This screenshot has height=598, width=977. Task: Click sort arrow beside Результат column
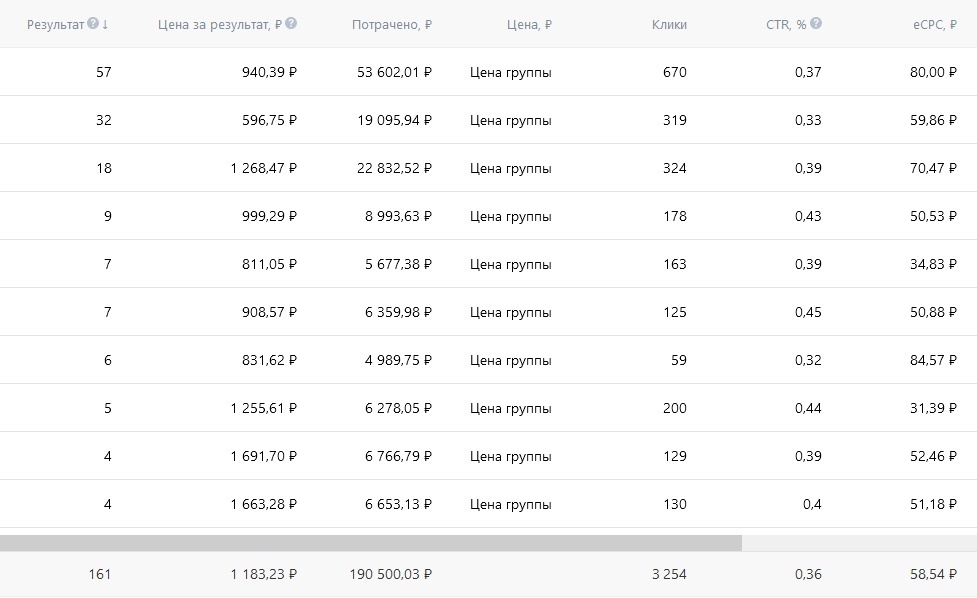[x=105, y=24]
